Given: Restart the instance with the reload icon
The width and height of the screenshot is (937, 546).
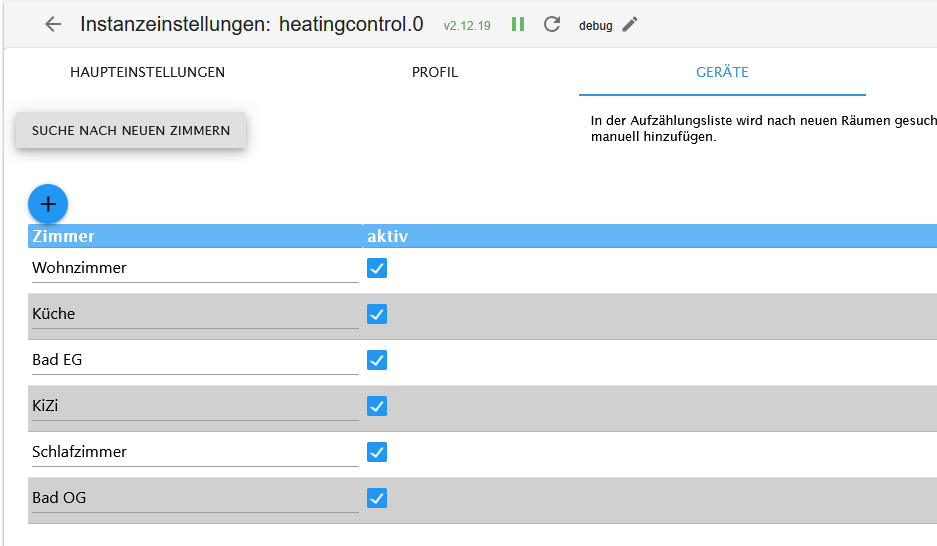Looking at the screenshot, I should [552, 24].
